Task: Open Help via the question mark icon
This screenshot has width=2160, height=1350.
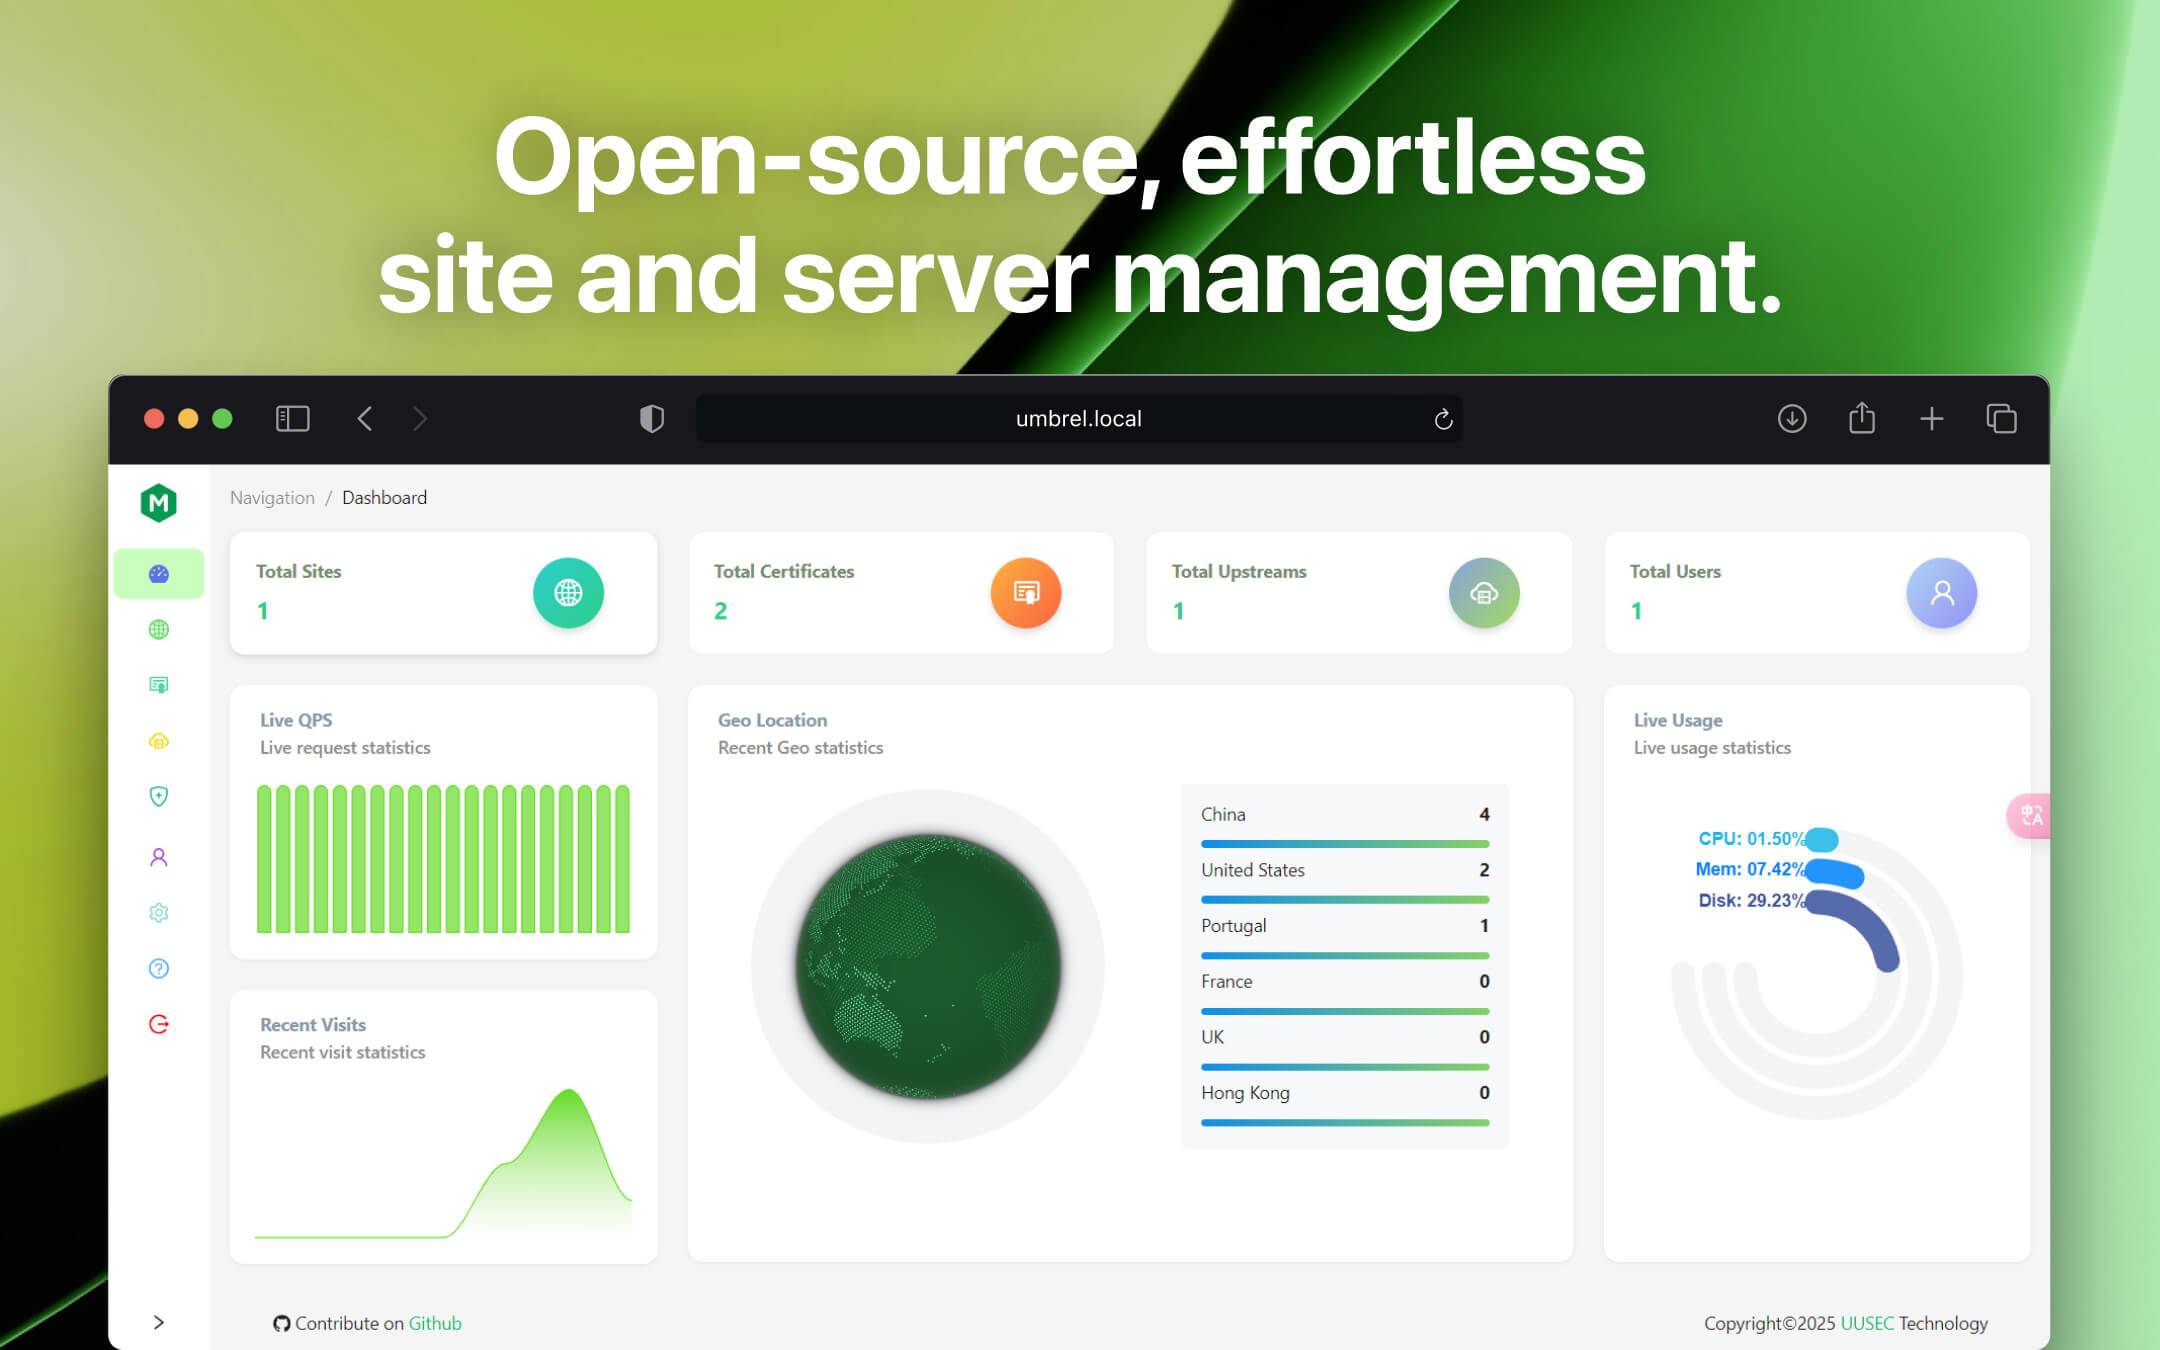Action: click(x=159, y=968)
